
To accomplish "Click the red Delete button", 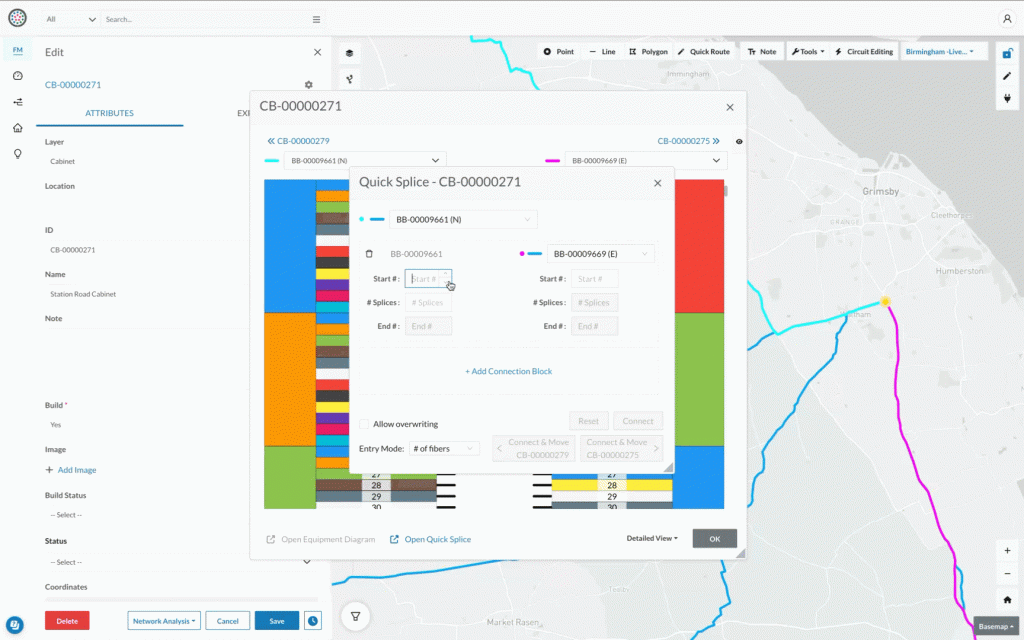I will click(67, 621).
